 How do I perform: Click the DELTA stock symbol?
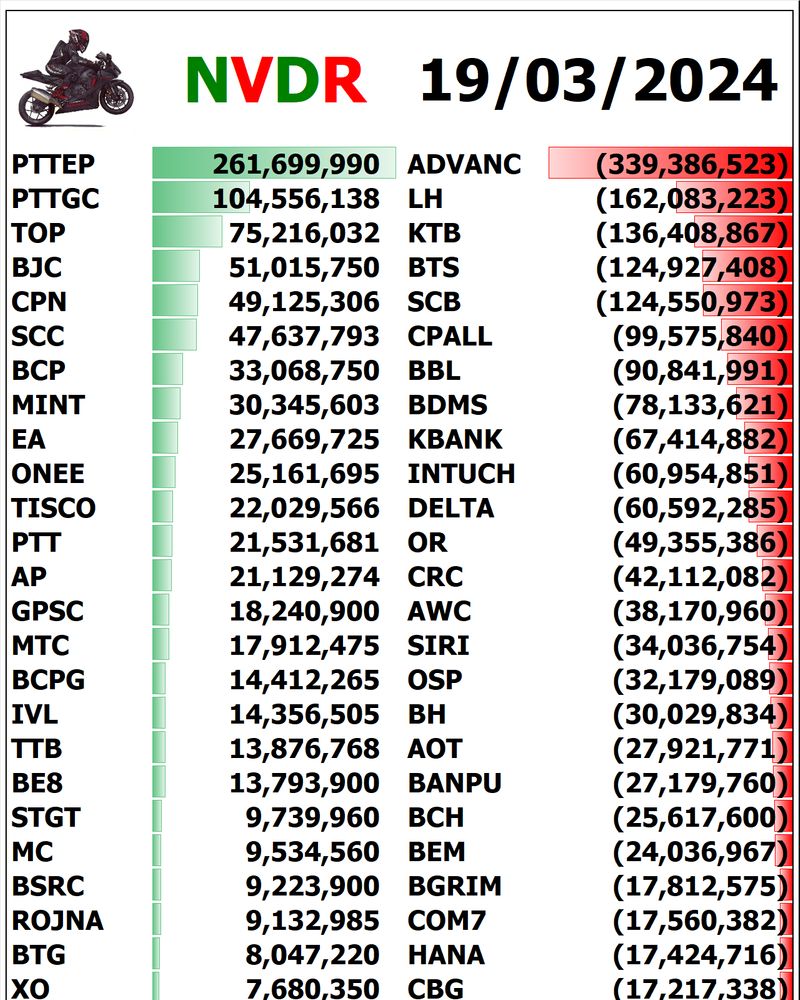click(x=450, y=508)
